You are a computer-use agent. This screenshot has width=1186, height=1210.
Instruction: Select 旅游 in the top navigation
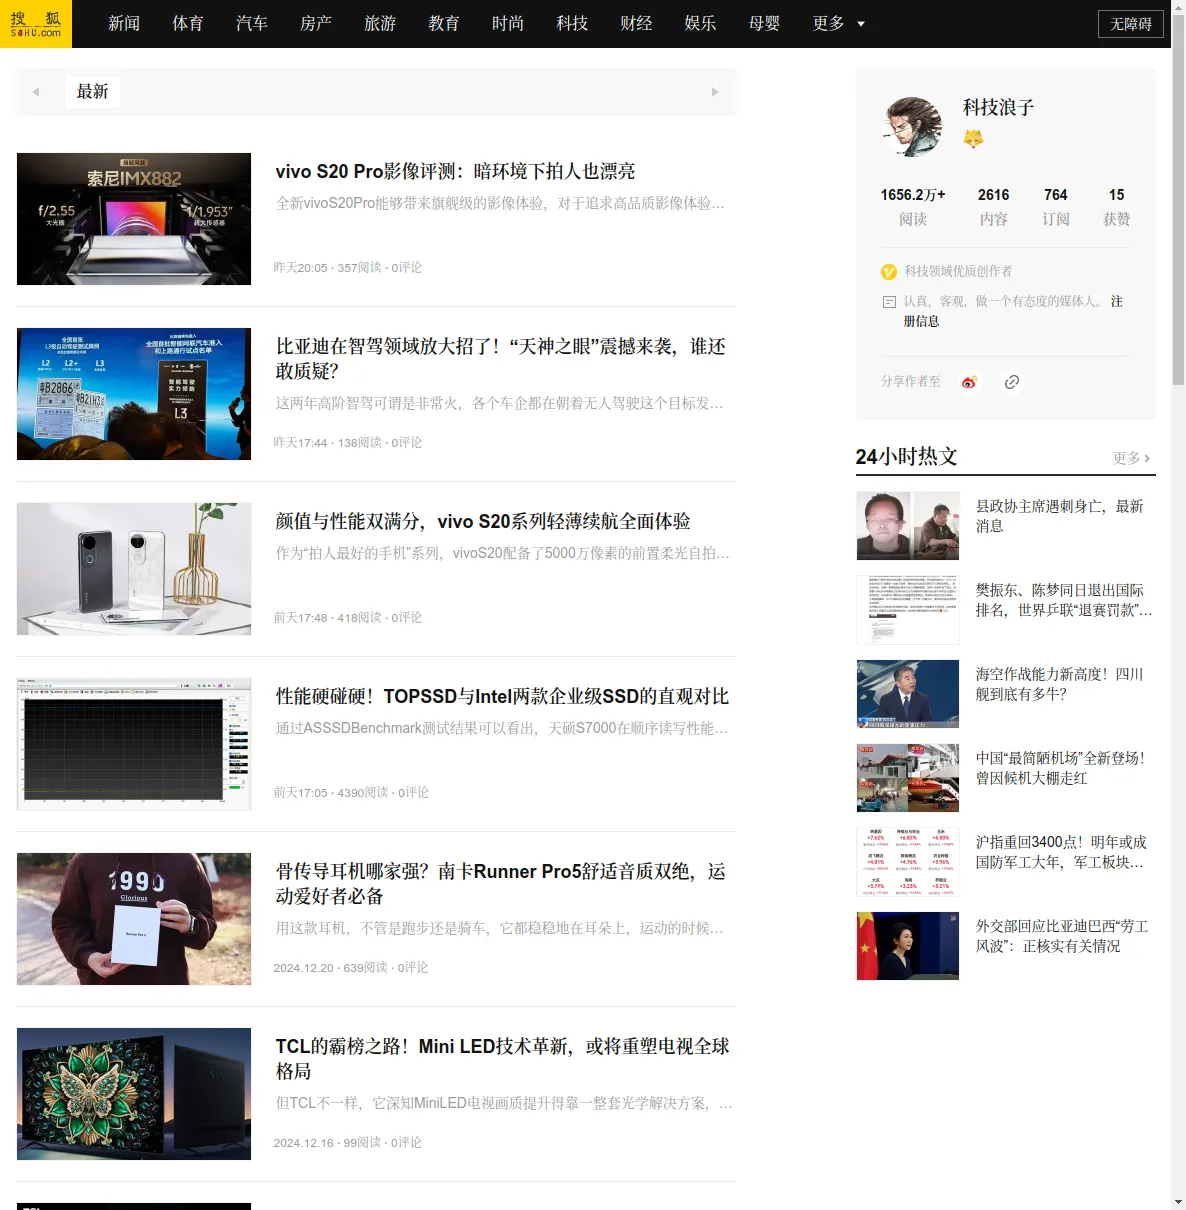pos(380,23)
